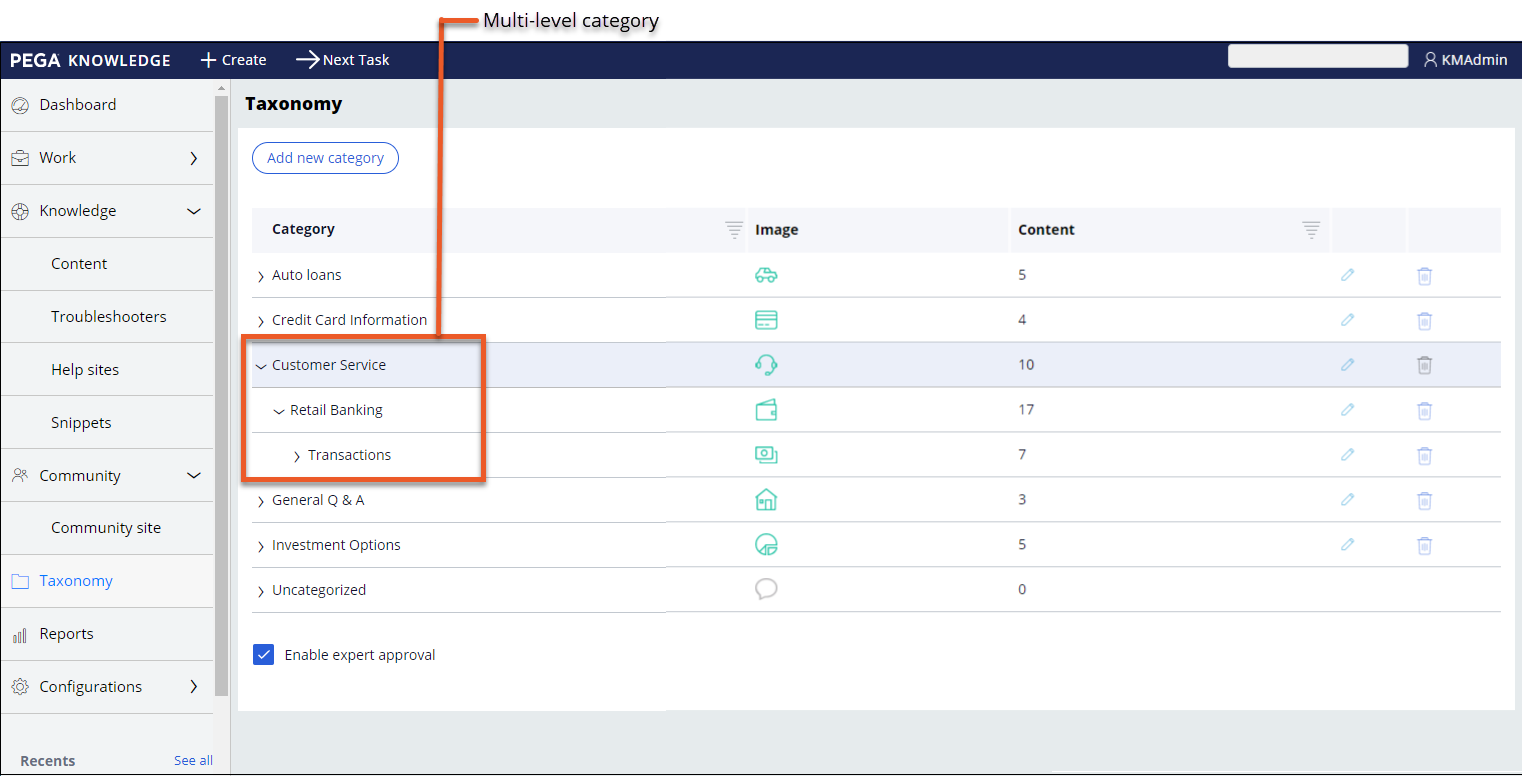Go to Reports in the sidebar

click(67, 634)
